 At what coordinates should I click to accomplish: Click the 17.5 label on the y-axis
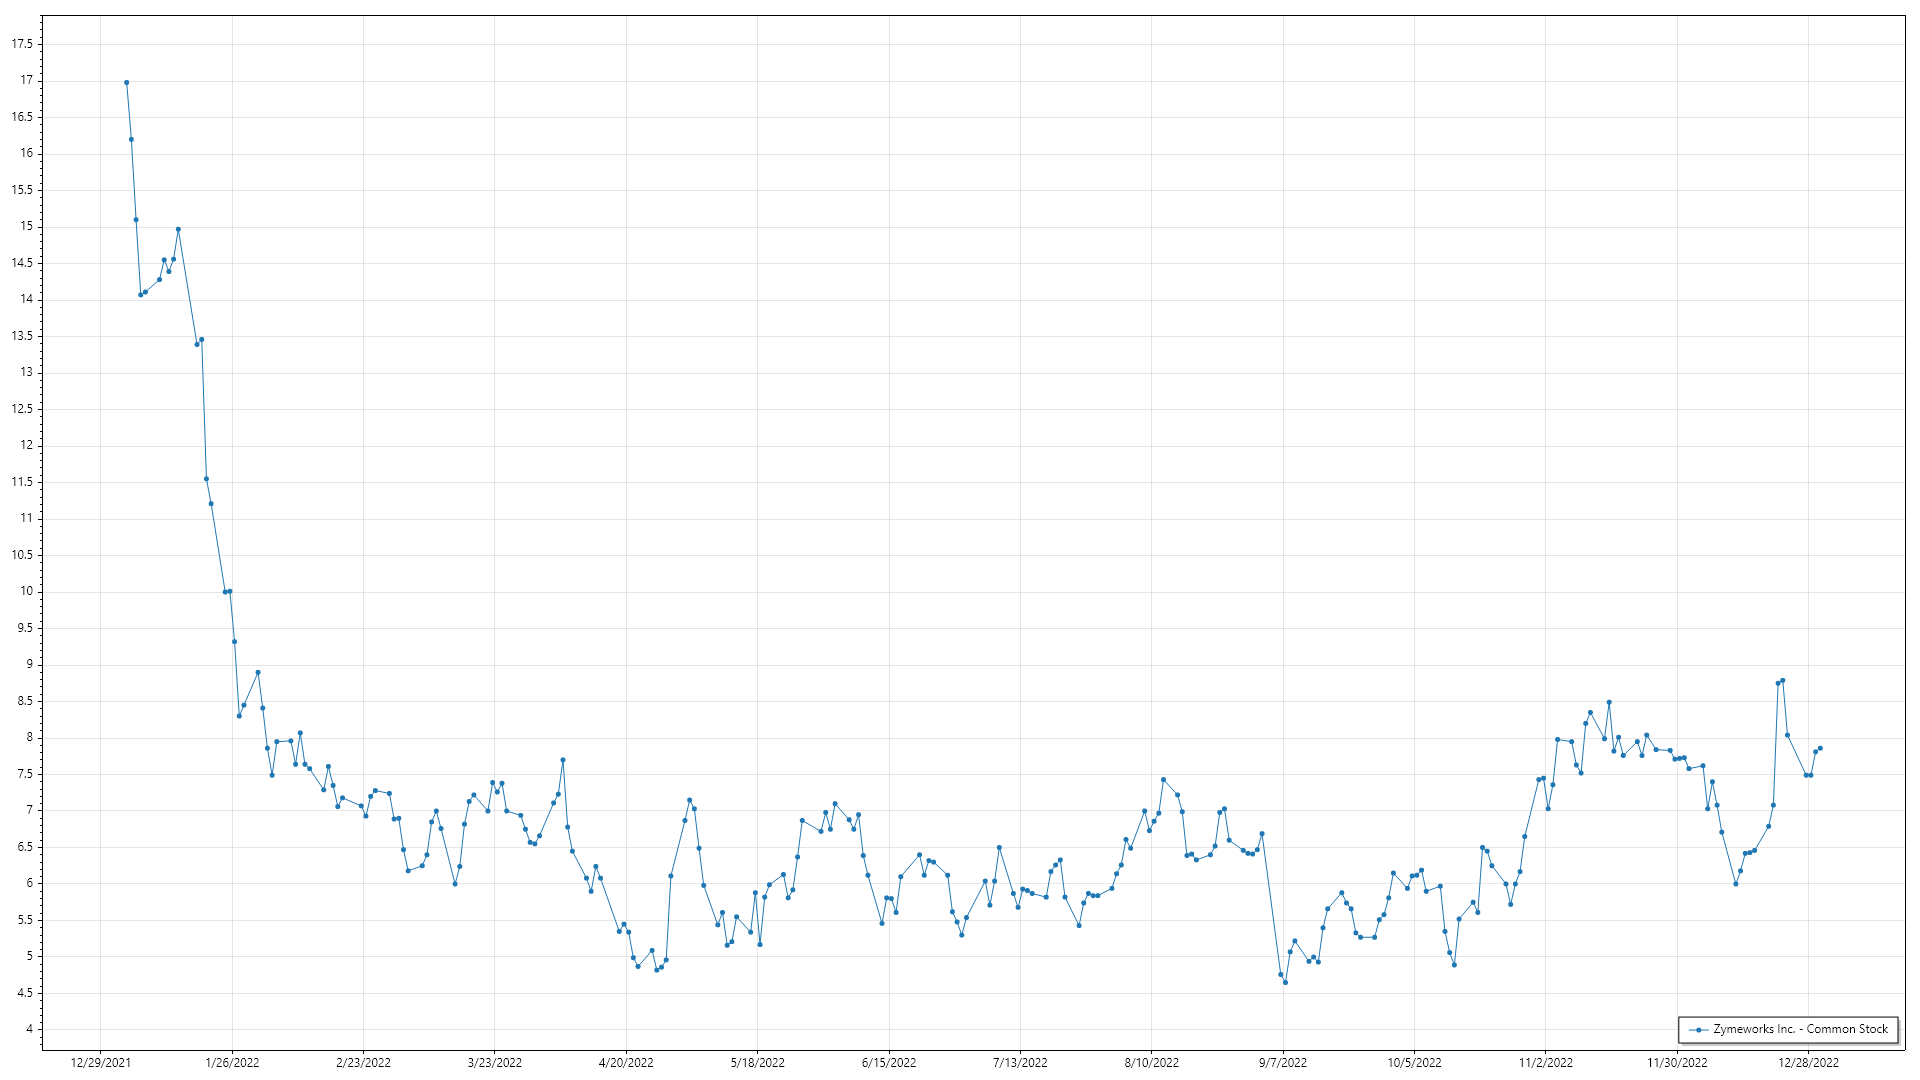point(22,44)
